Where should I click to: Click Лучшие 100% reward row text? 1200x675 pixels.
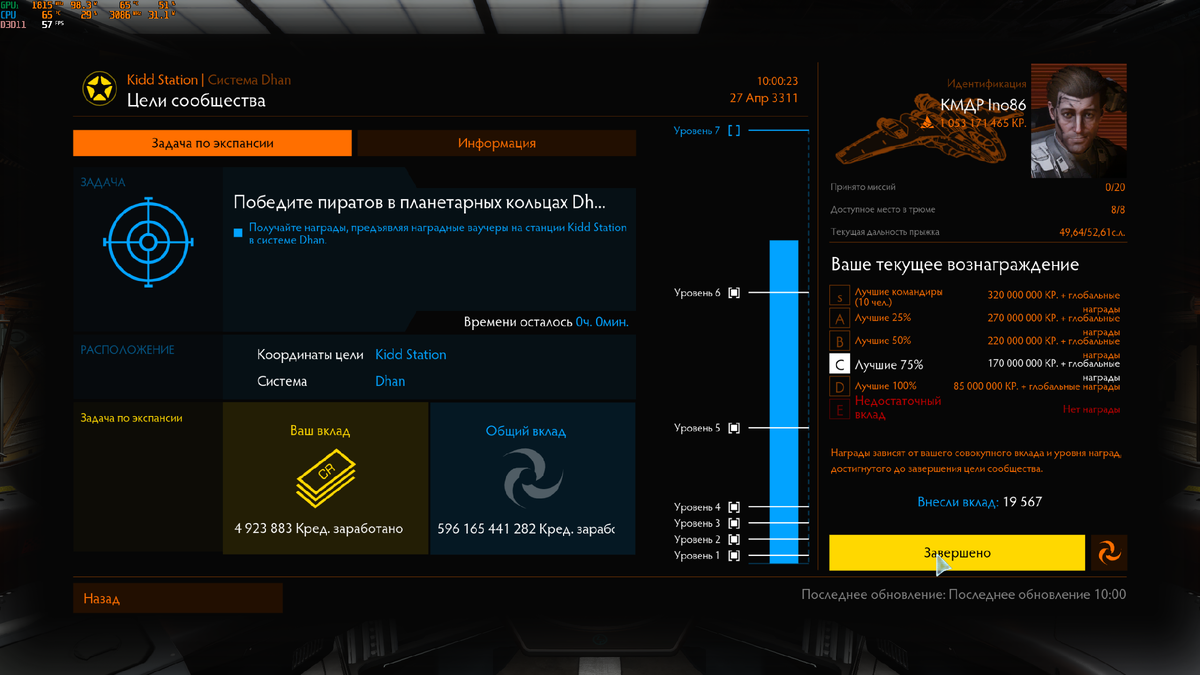pos(886,386)
